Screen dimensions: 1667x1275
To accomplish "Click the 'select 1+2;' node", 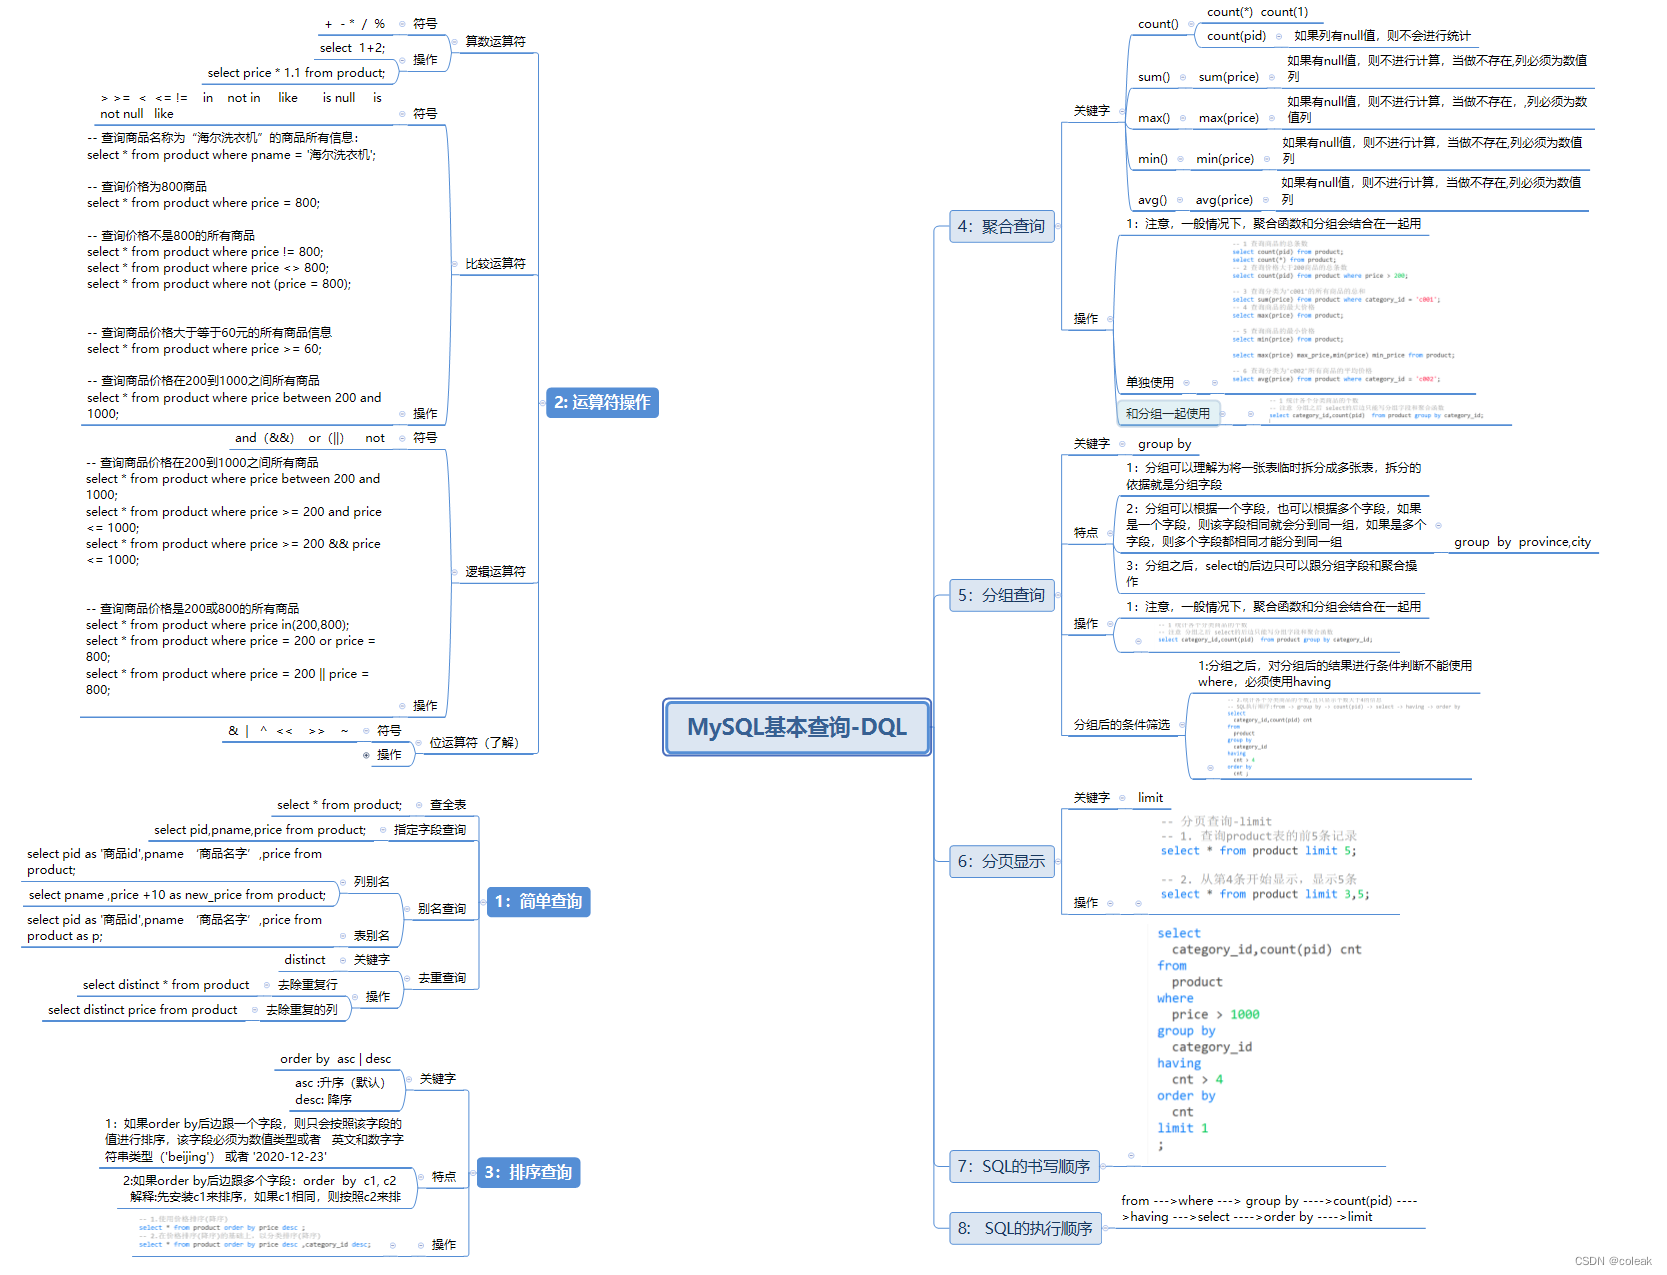I will pos(352,48).
